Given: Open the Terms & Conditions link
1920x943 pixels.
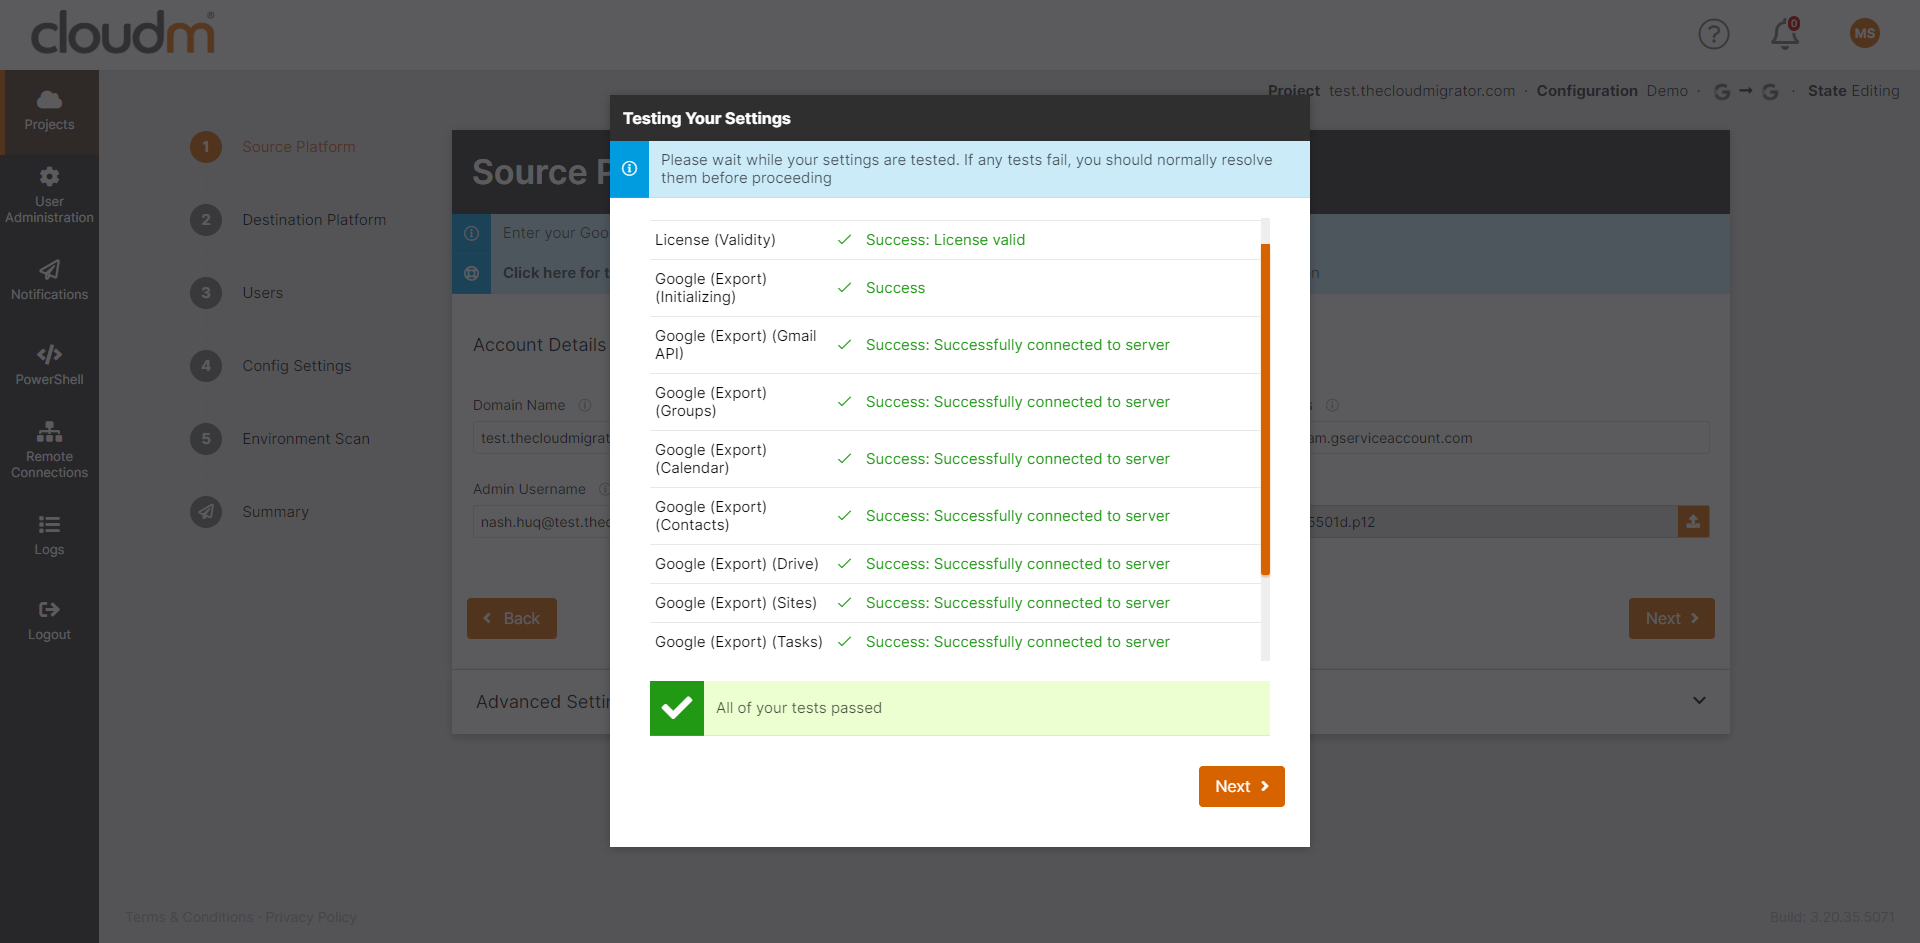Looking at the screenshot, I should pos(189,917).
